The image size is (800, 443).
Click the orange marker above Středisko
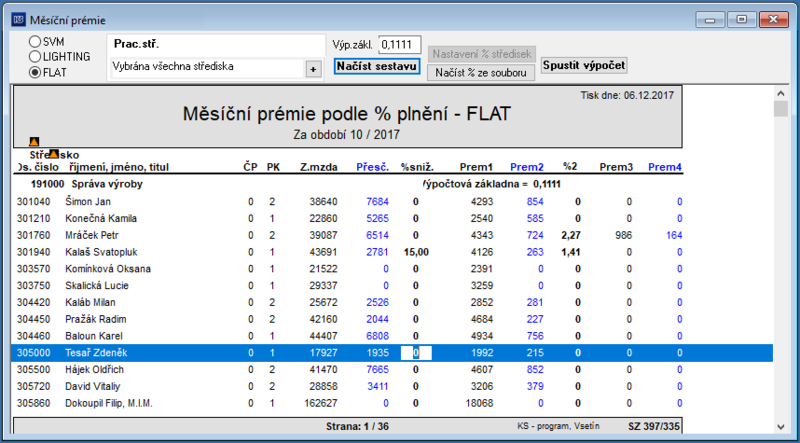coord(34,141)
